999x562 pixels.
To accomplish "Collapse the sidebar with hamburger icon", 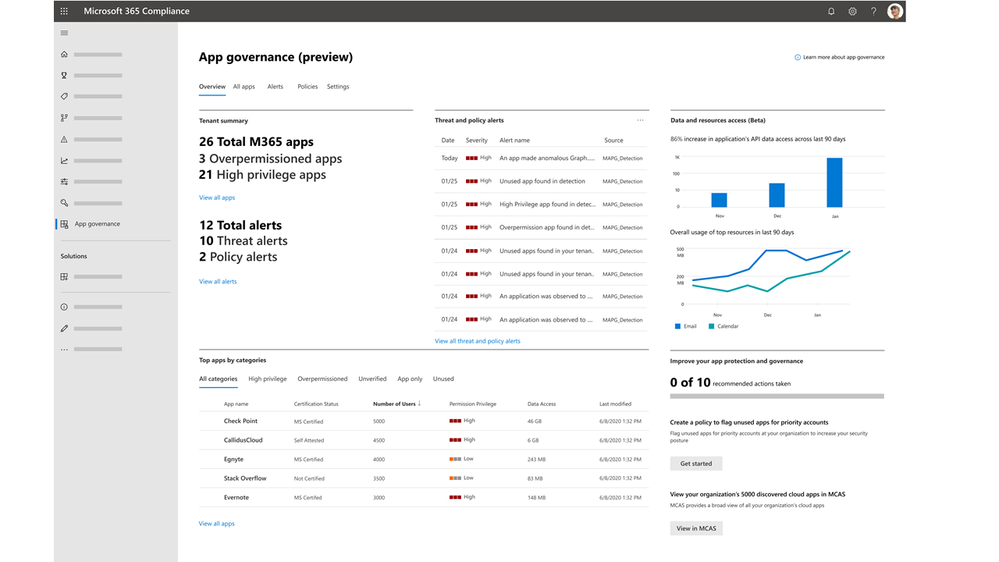I will (64, 33).
